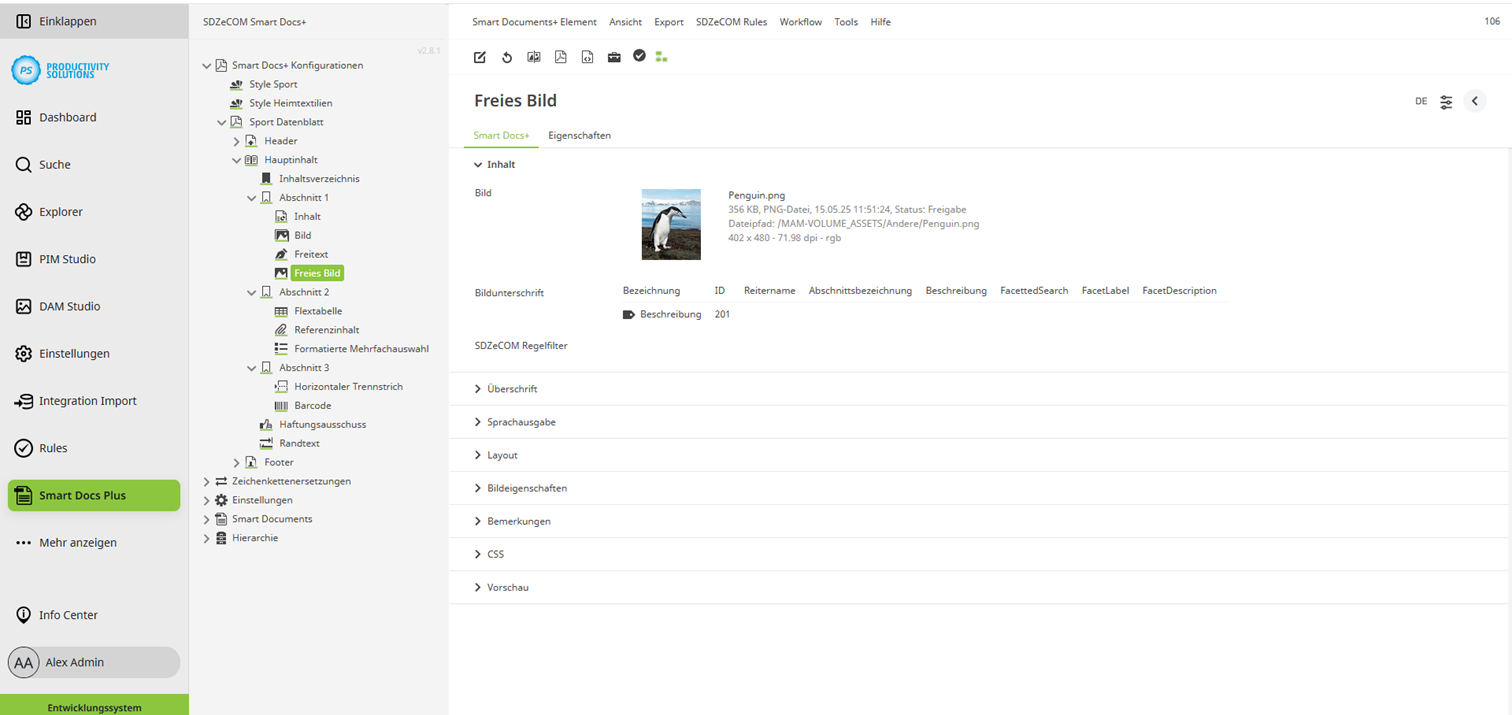Click the green structure icon in toolbar
This screenshot has height=715, width=1512.
click(661, 57)
